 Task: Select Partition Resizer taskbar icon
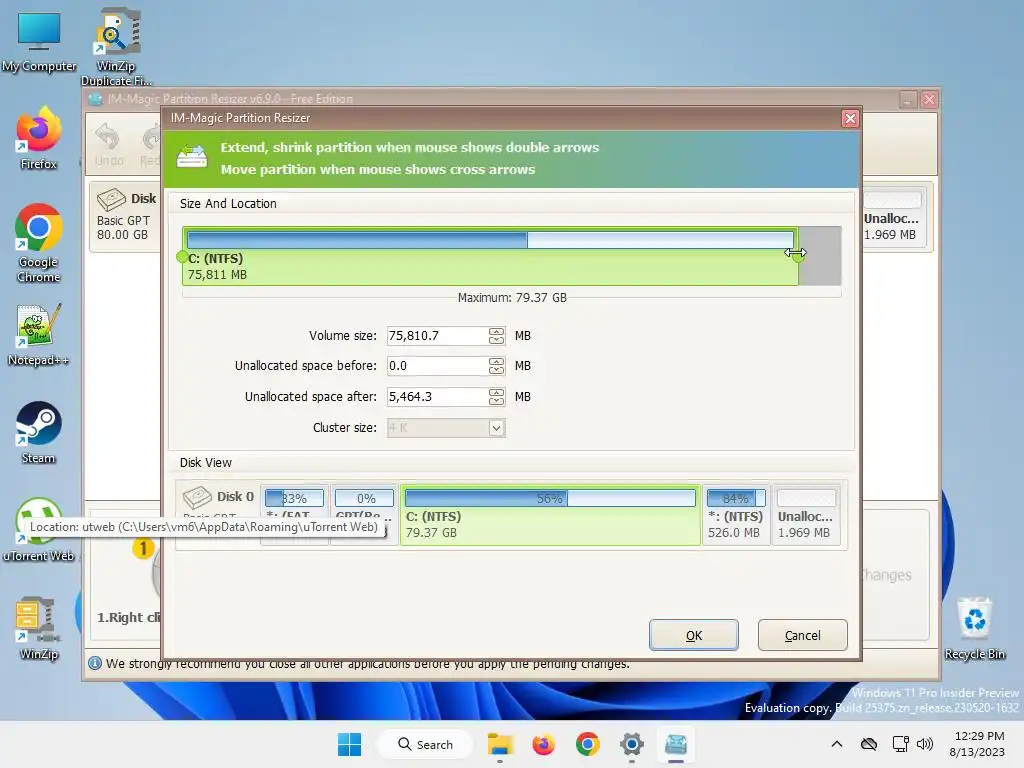pos(676,744)
